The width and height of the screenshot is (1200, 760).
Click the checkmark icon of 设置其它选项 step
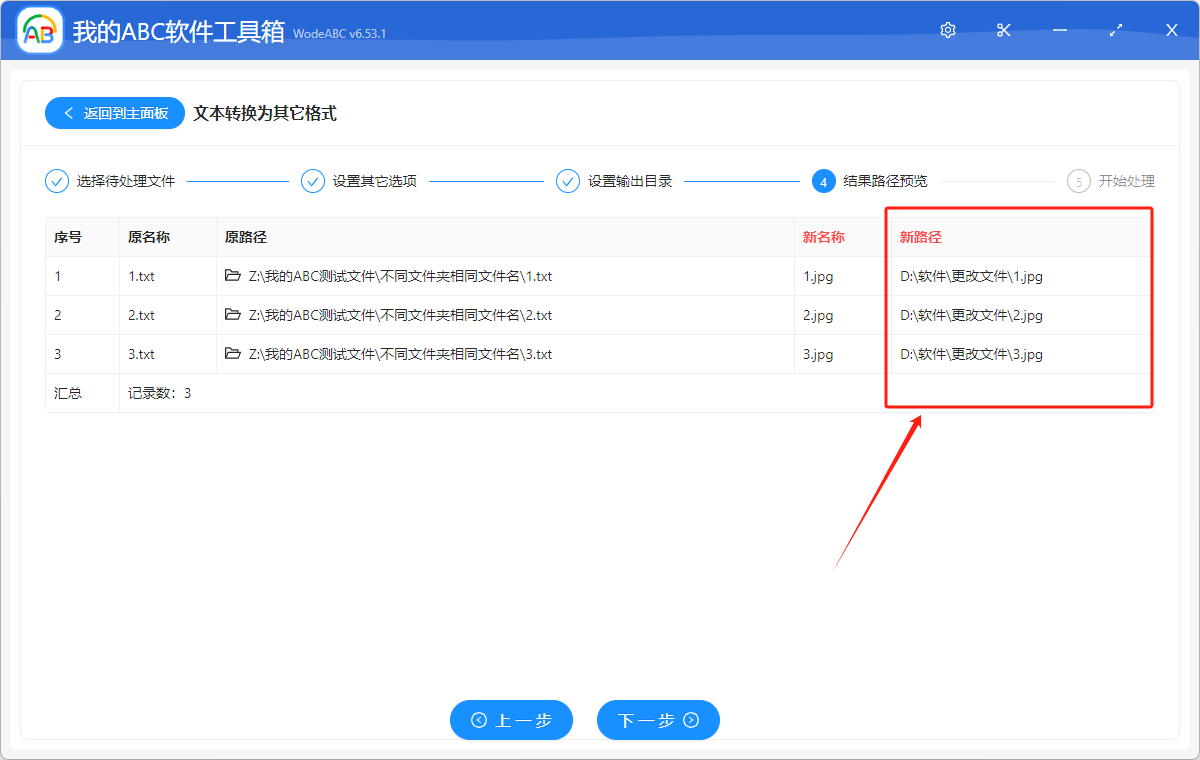(x=313, y=181)
